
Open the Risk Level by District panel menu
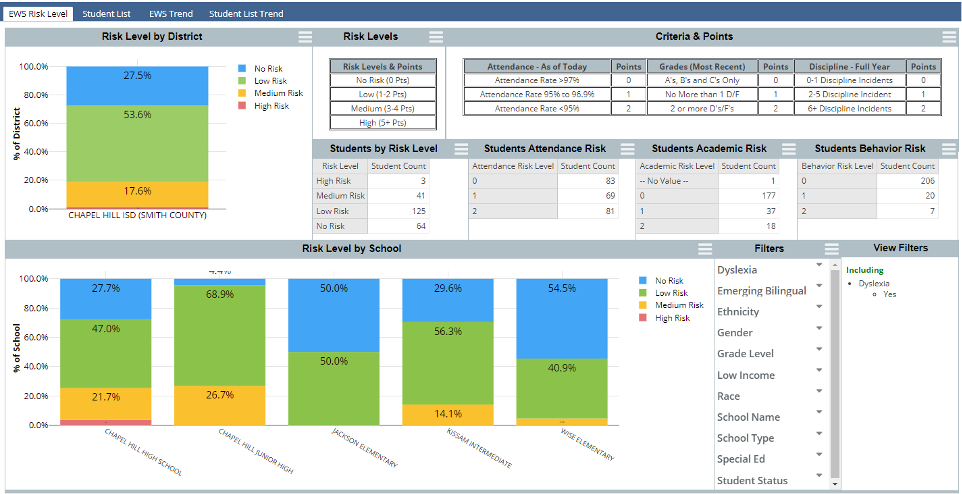tap(305, 37)
